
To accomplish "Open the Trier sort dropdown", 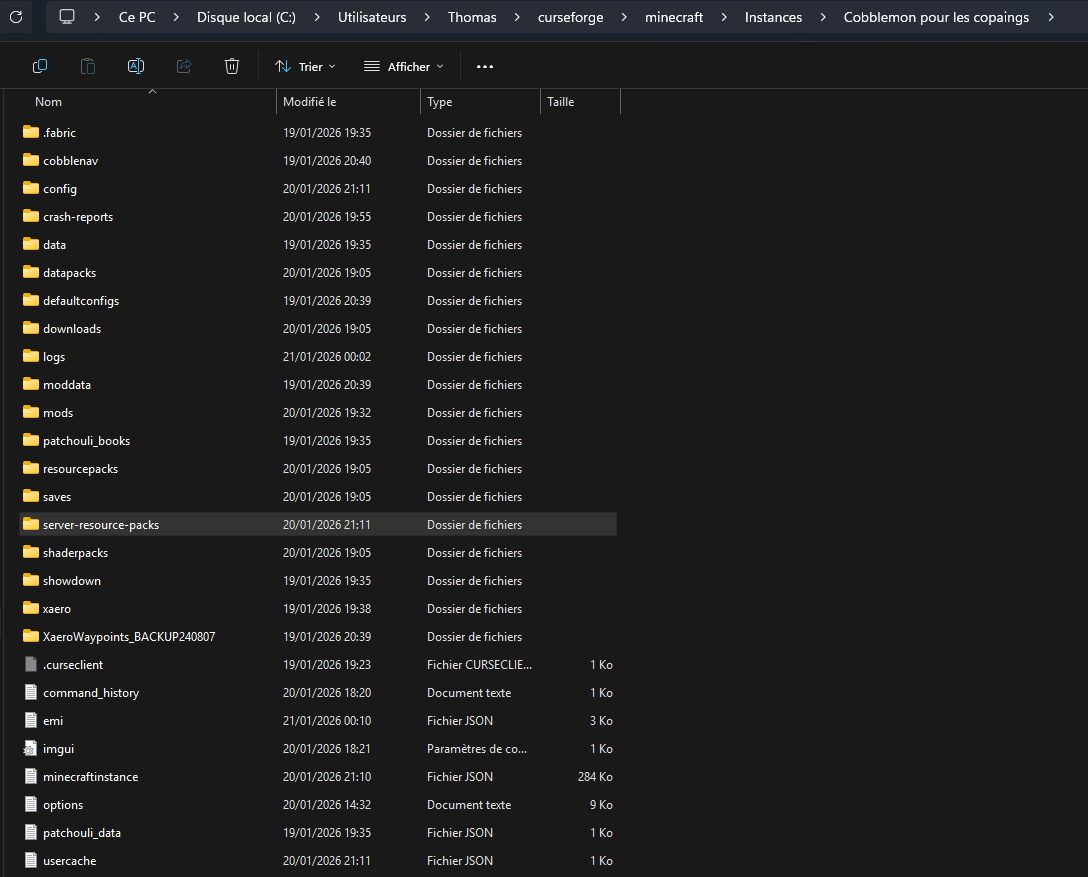I will pyautogui.click(x=305, y=67).
